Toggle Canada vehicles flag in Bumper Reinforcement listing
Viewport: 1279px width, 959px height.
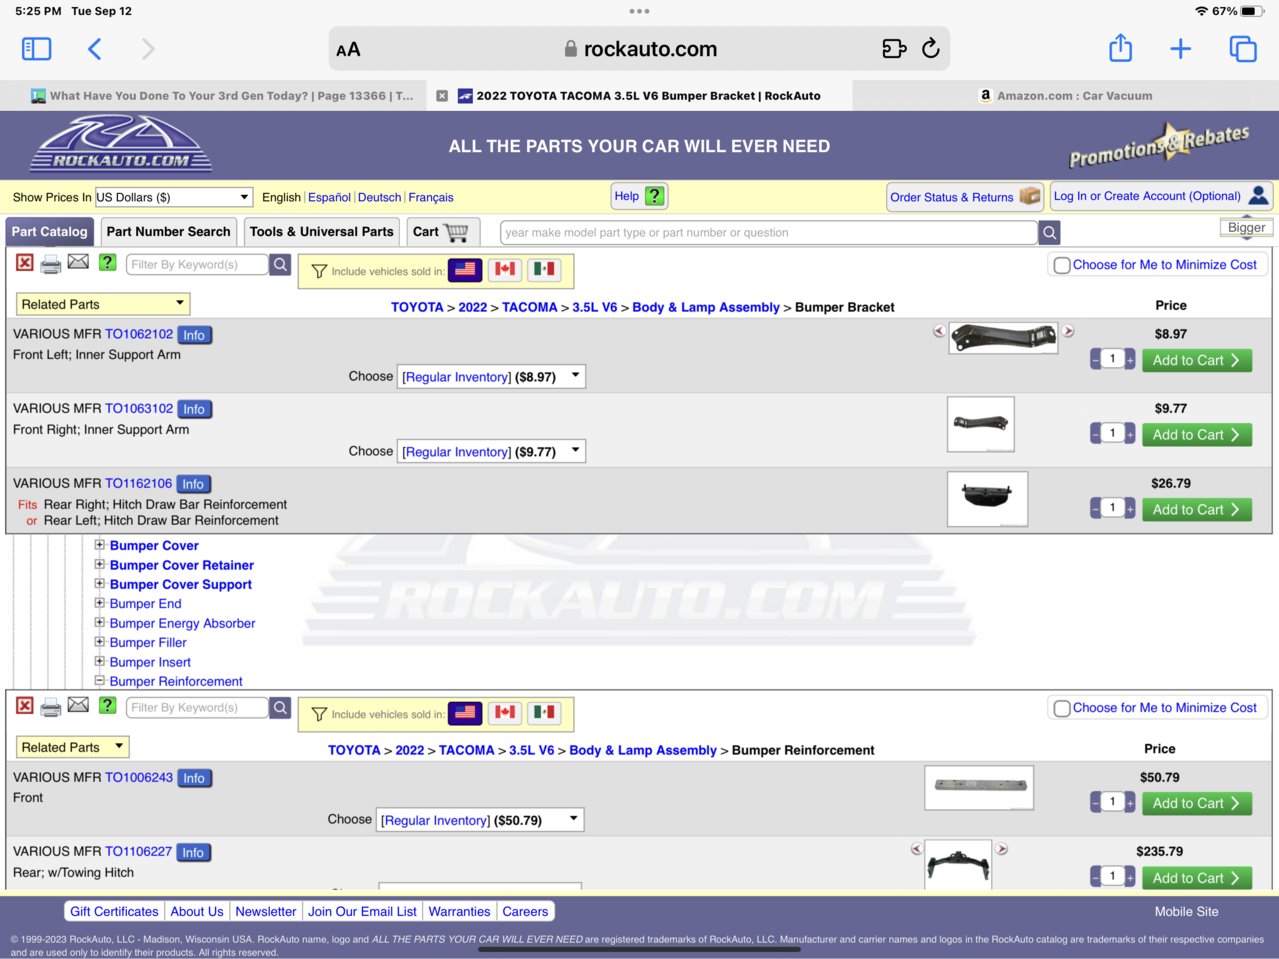tap(505, 713)
